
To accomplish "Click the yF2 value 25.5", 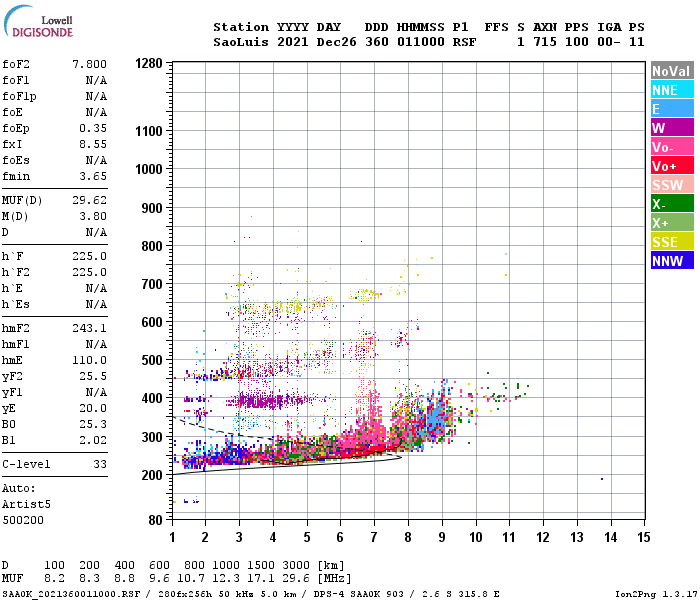I will coord(93,377).
